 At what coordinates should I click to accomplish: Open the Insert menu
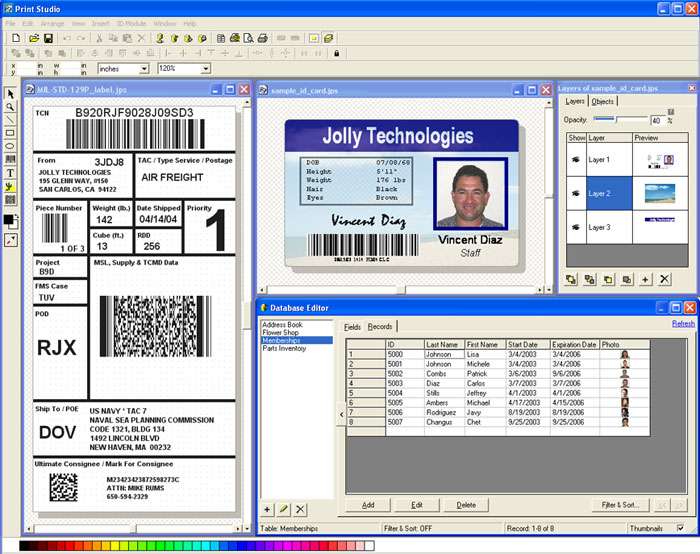coord(100,24)
